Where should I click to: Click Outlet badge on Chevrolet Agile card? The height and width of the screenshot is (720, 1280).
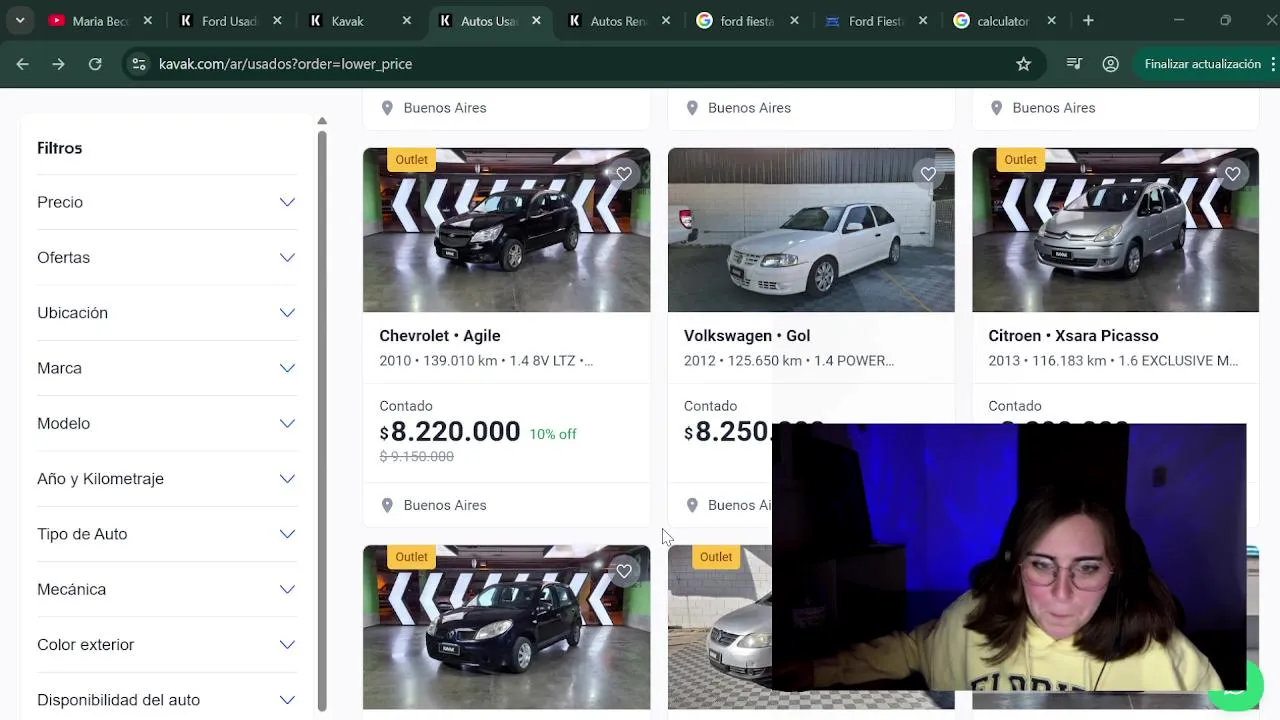(411, 160)
